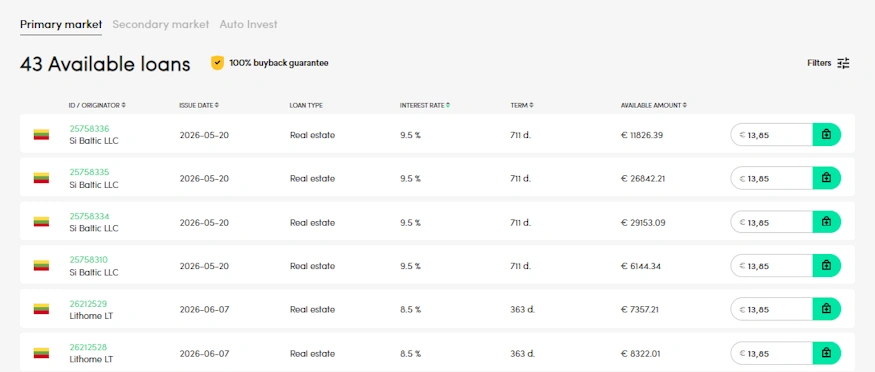Click the € 6144.34 available amount
The height and width of the screenshot is (372, 875).
pyautogui.click(x=641, y=266)
